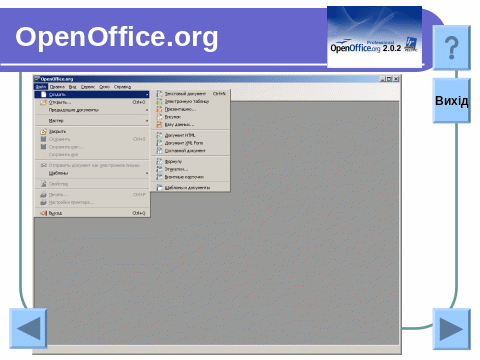The image size is (480, 360).
Task: Maximize the OpenOffice.org window
Action: pyautogui.click(x=389, y=79)
